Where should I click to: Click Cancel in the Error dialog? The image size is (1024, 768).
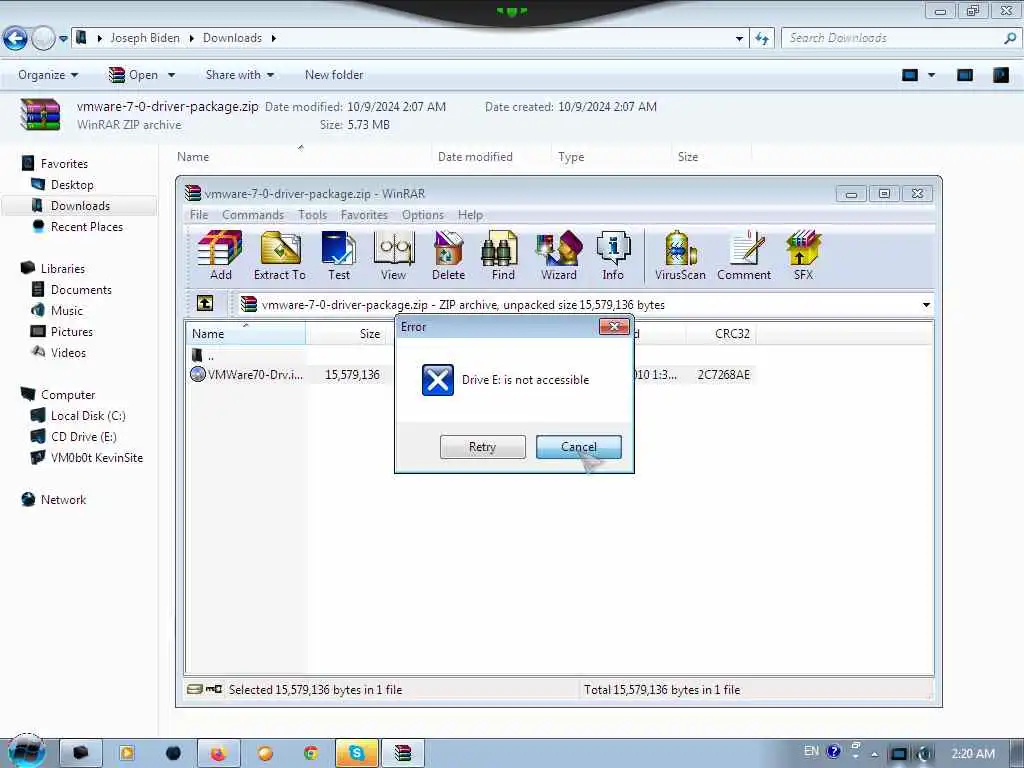point(579,447)
